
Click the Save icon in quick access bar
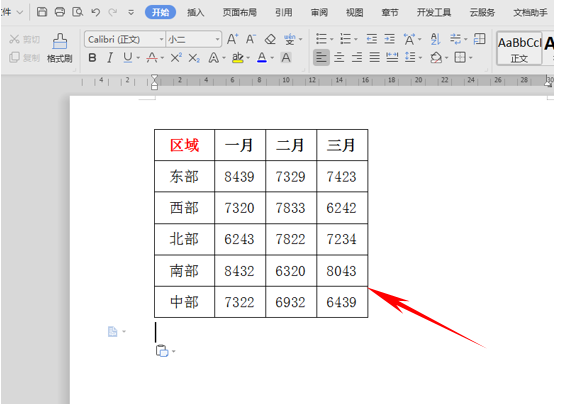42,12
